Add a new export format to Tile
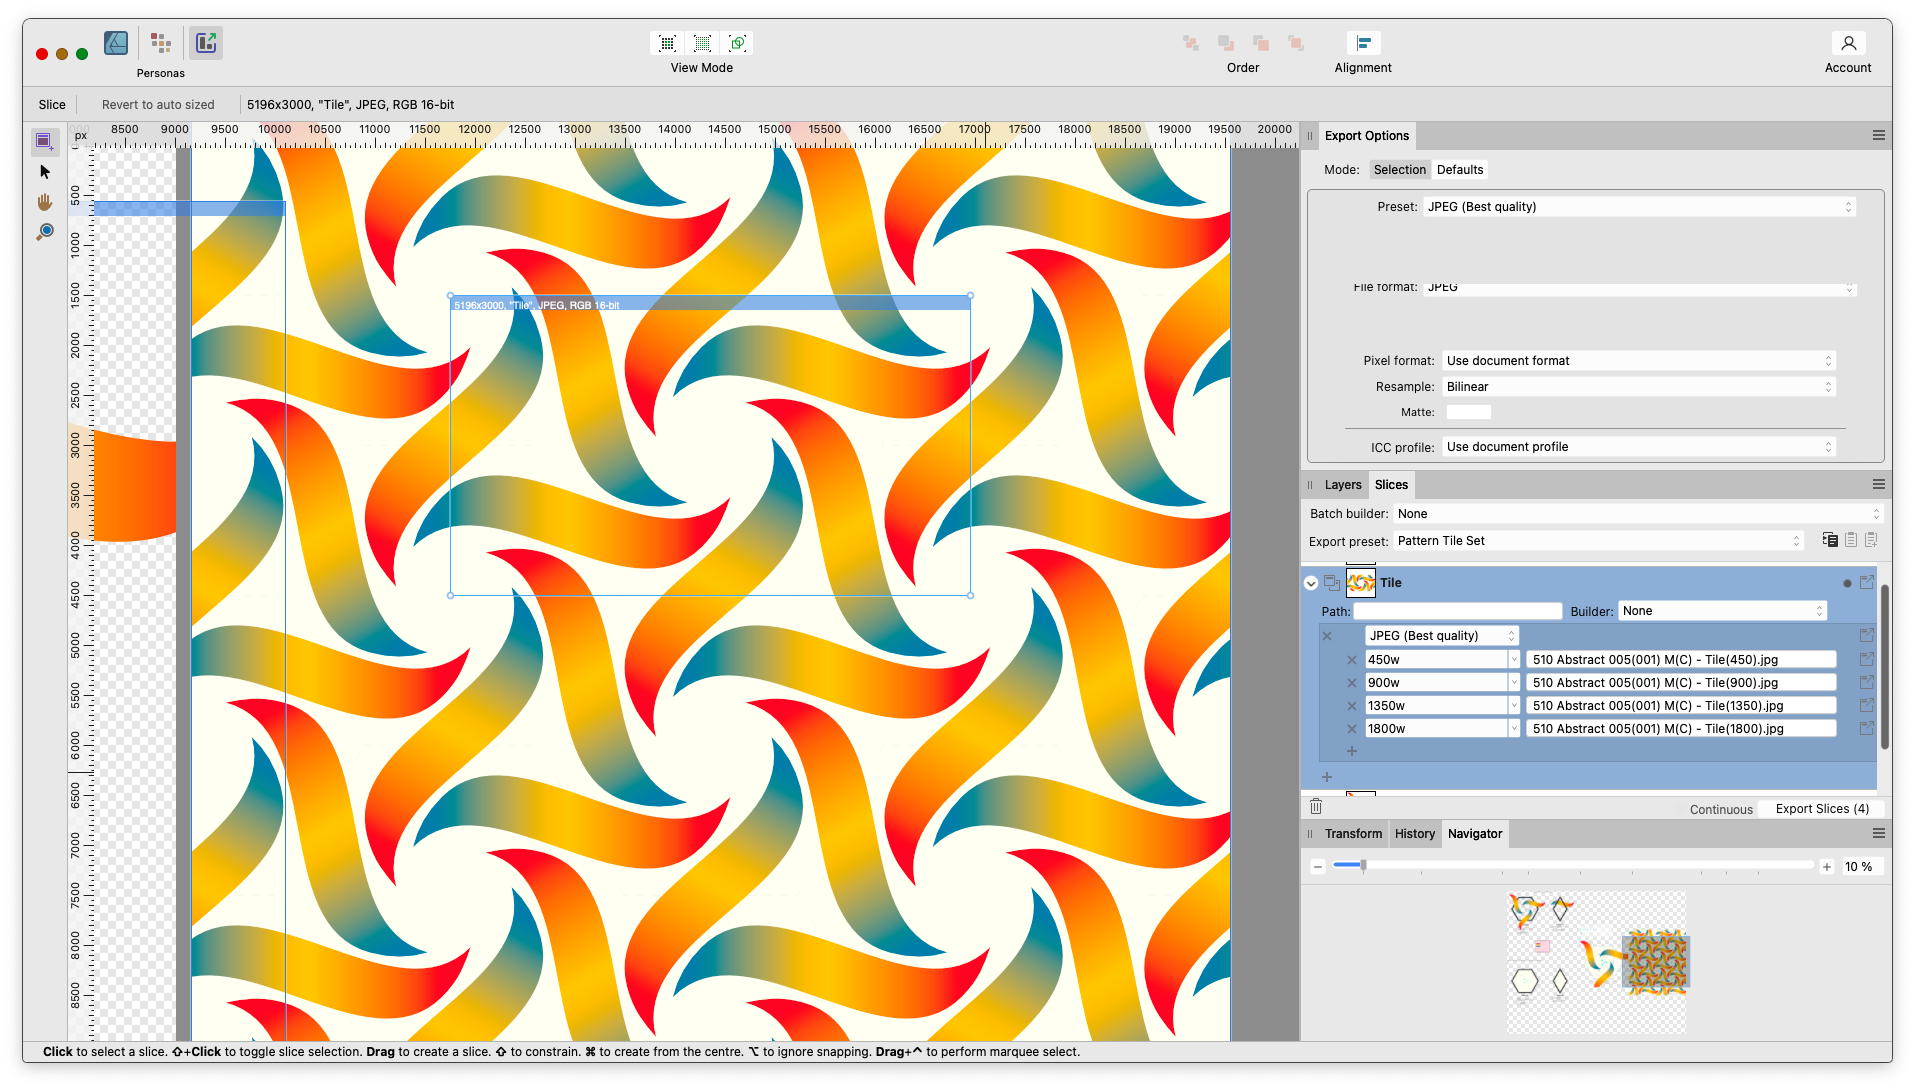This screenshot has width=1915, height=1089. (1327, 777)
